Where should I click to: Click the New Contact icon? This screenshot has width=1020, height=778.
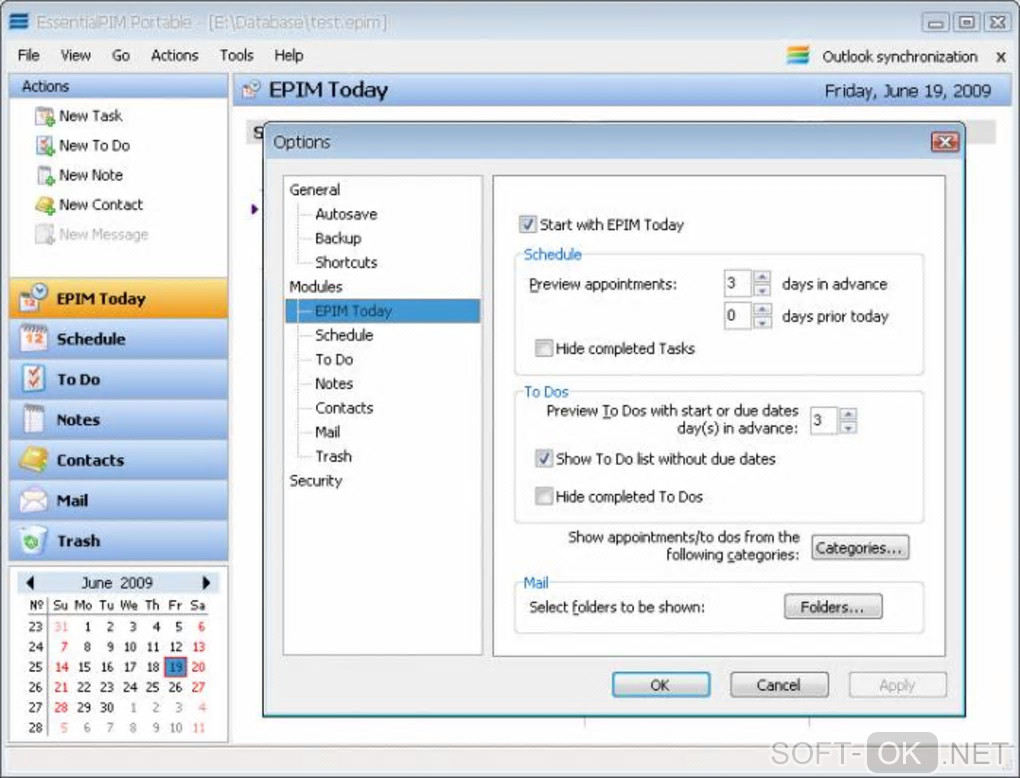coord(45,205)
